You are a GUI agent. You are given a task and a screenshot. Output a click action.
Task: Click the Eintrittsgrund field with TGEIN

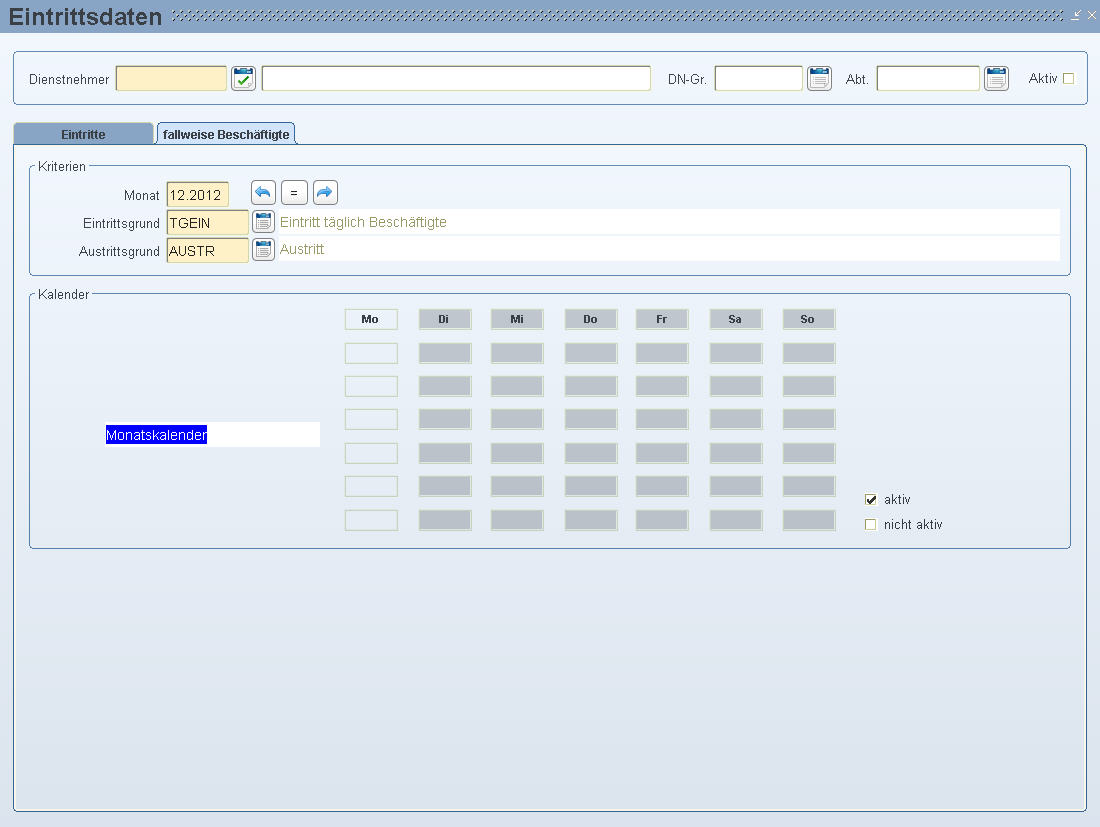pyautogui.click(x=208, y=223)
